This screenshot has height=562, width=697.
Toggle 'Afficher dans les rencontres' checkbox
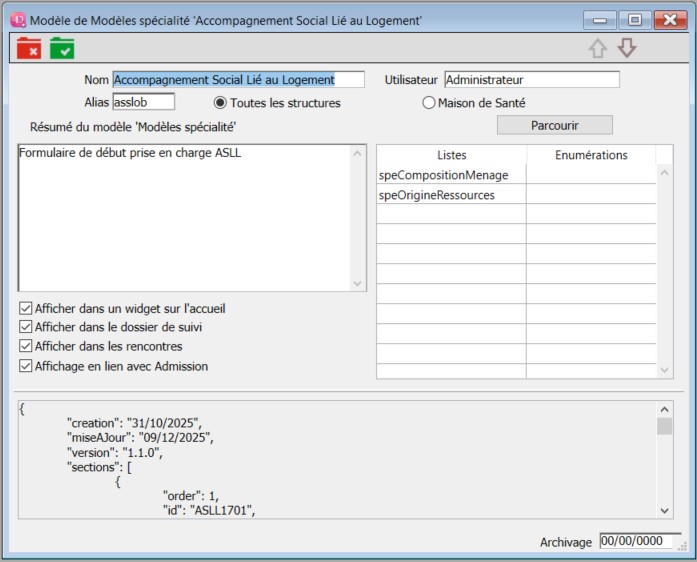(26, 346)
